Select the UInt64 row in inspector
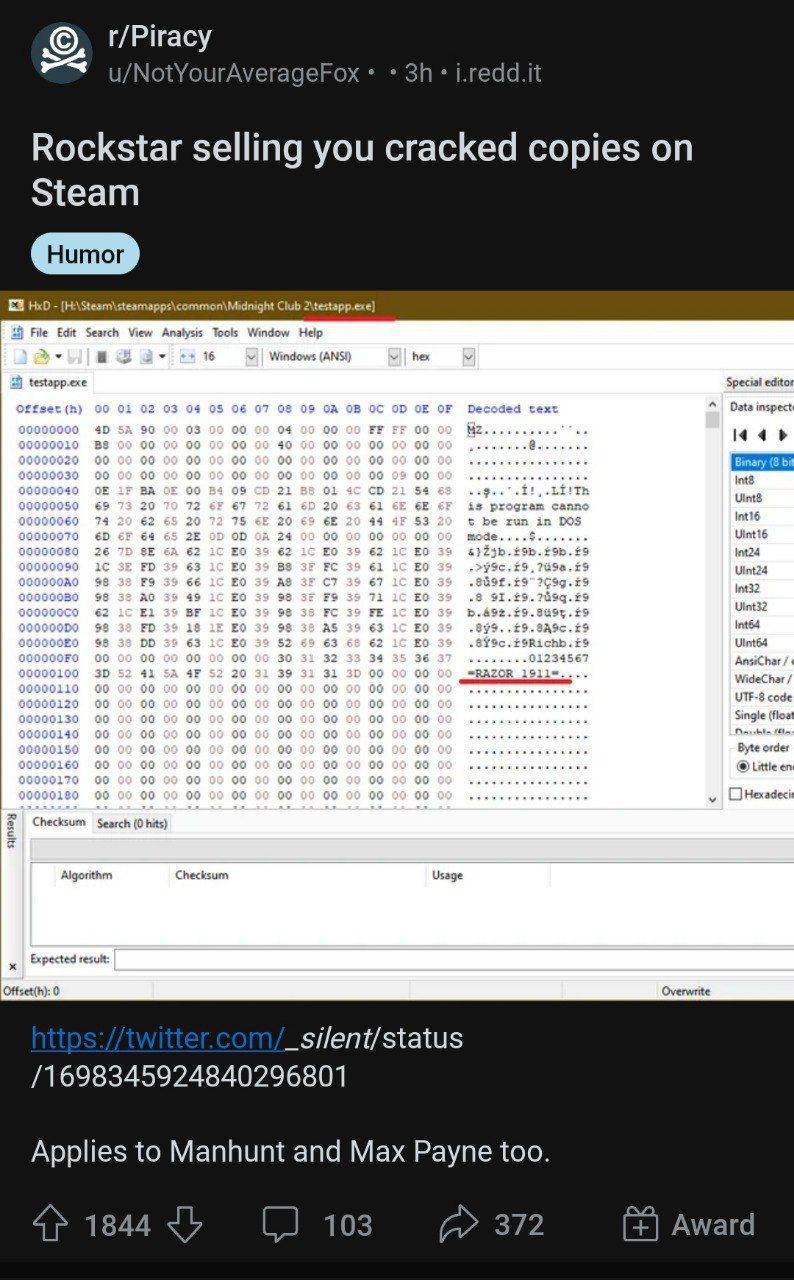The image size is (794, 1280). [762, 643]
